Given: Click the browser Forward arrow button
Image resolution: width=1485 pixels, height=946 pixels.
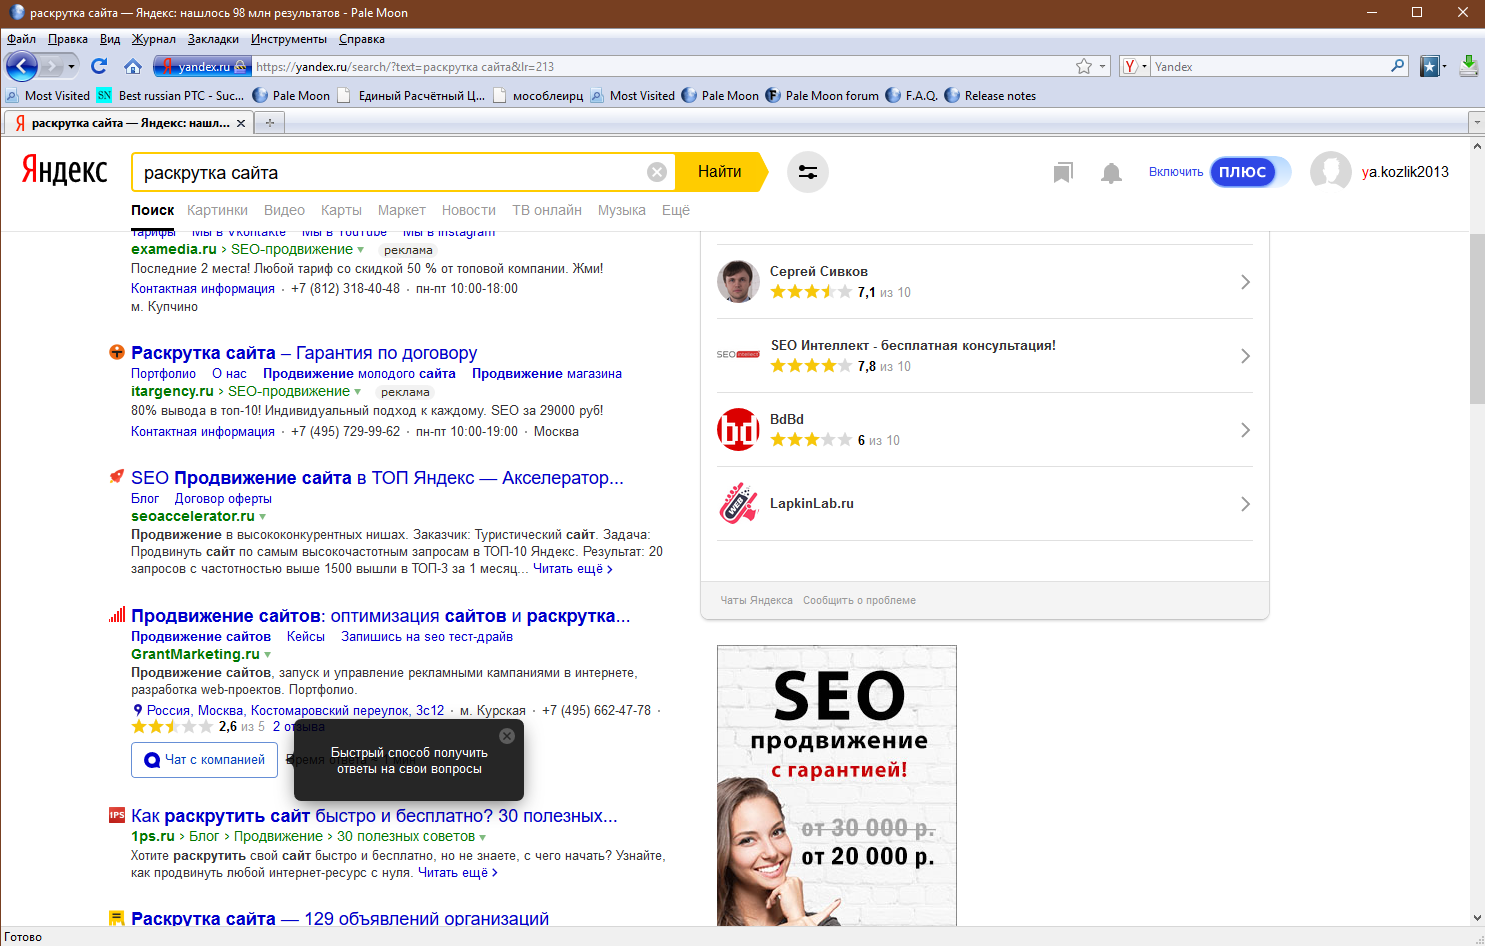Looking at the screenshot, I should pyautogui.click(x=50, y=66).
